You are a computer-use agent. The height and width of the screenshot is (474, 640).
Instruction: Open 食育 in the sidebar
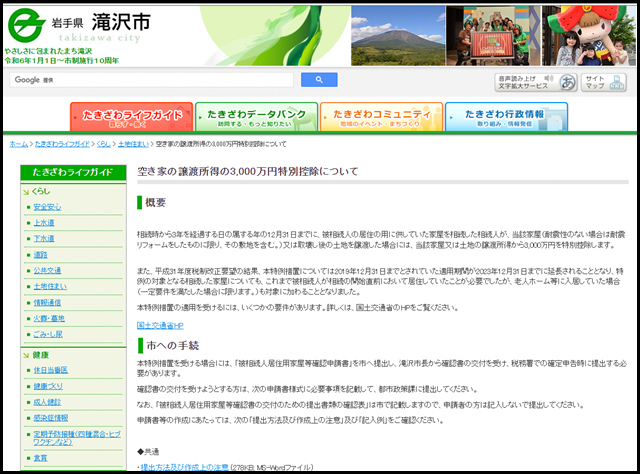click(x=40, y=458)
